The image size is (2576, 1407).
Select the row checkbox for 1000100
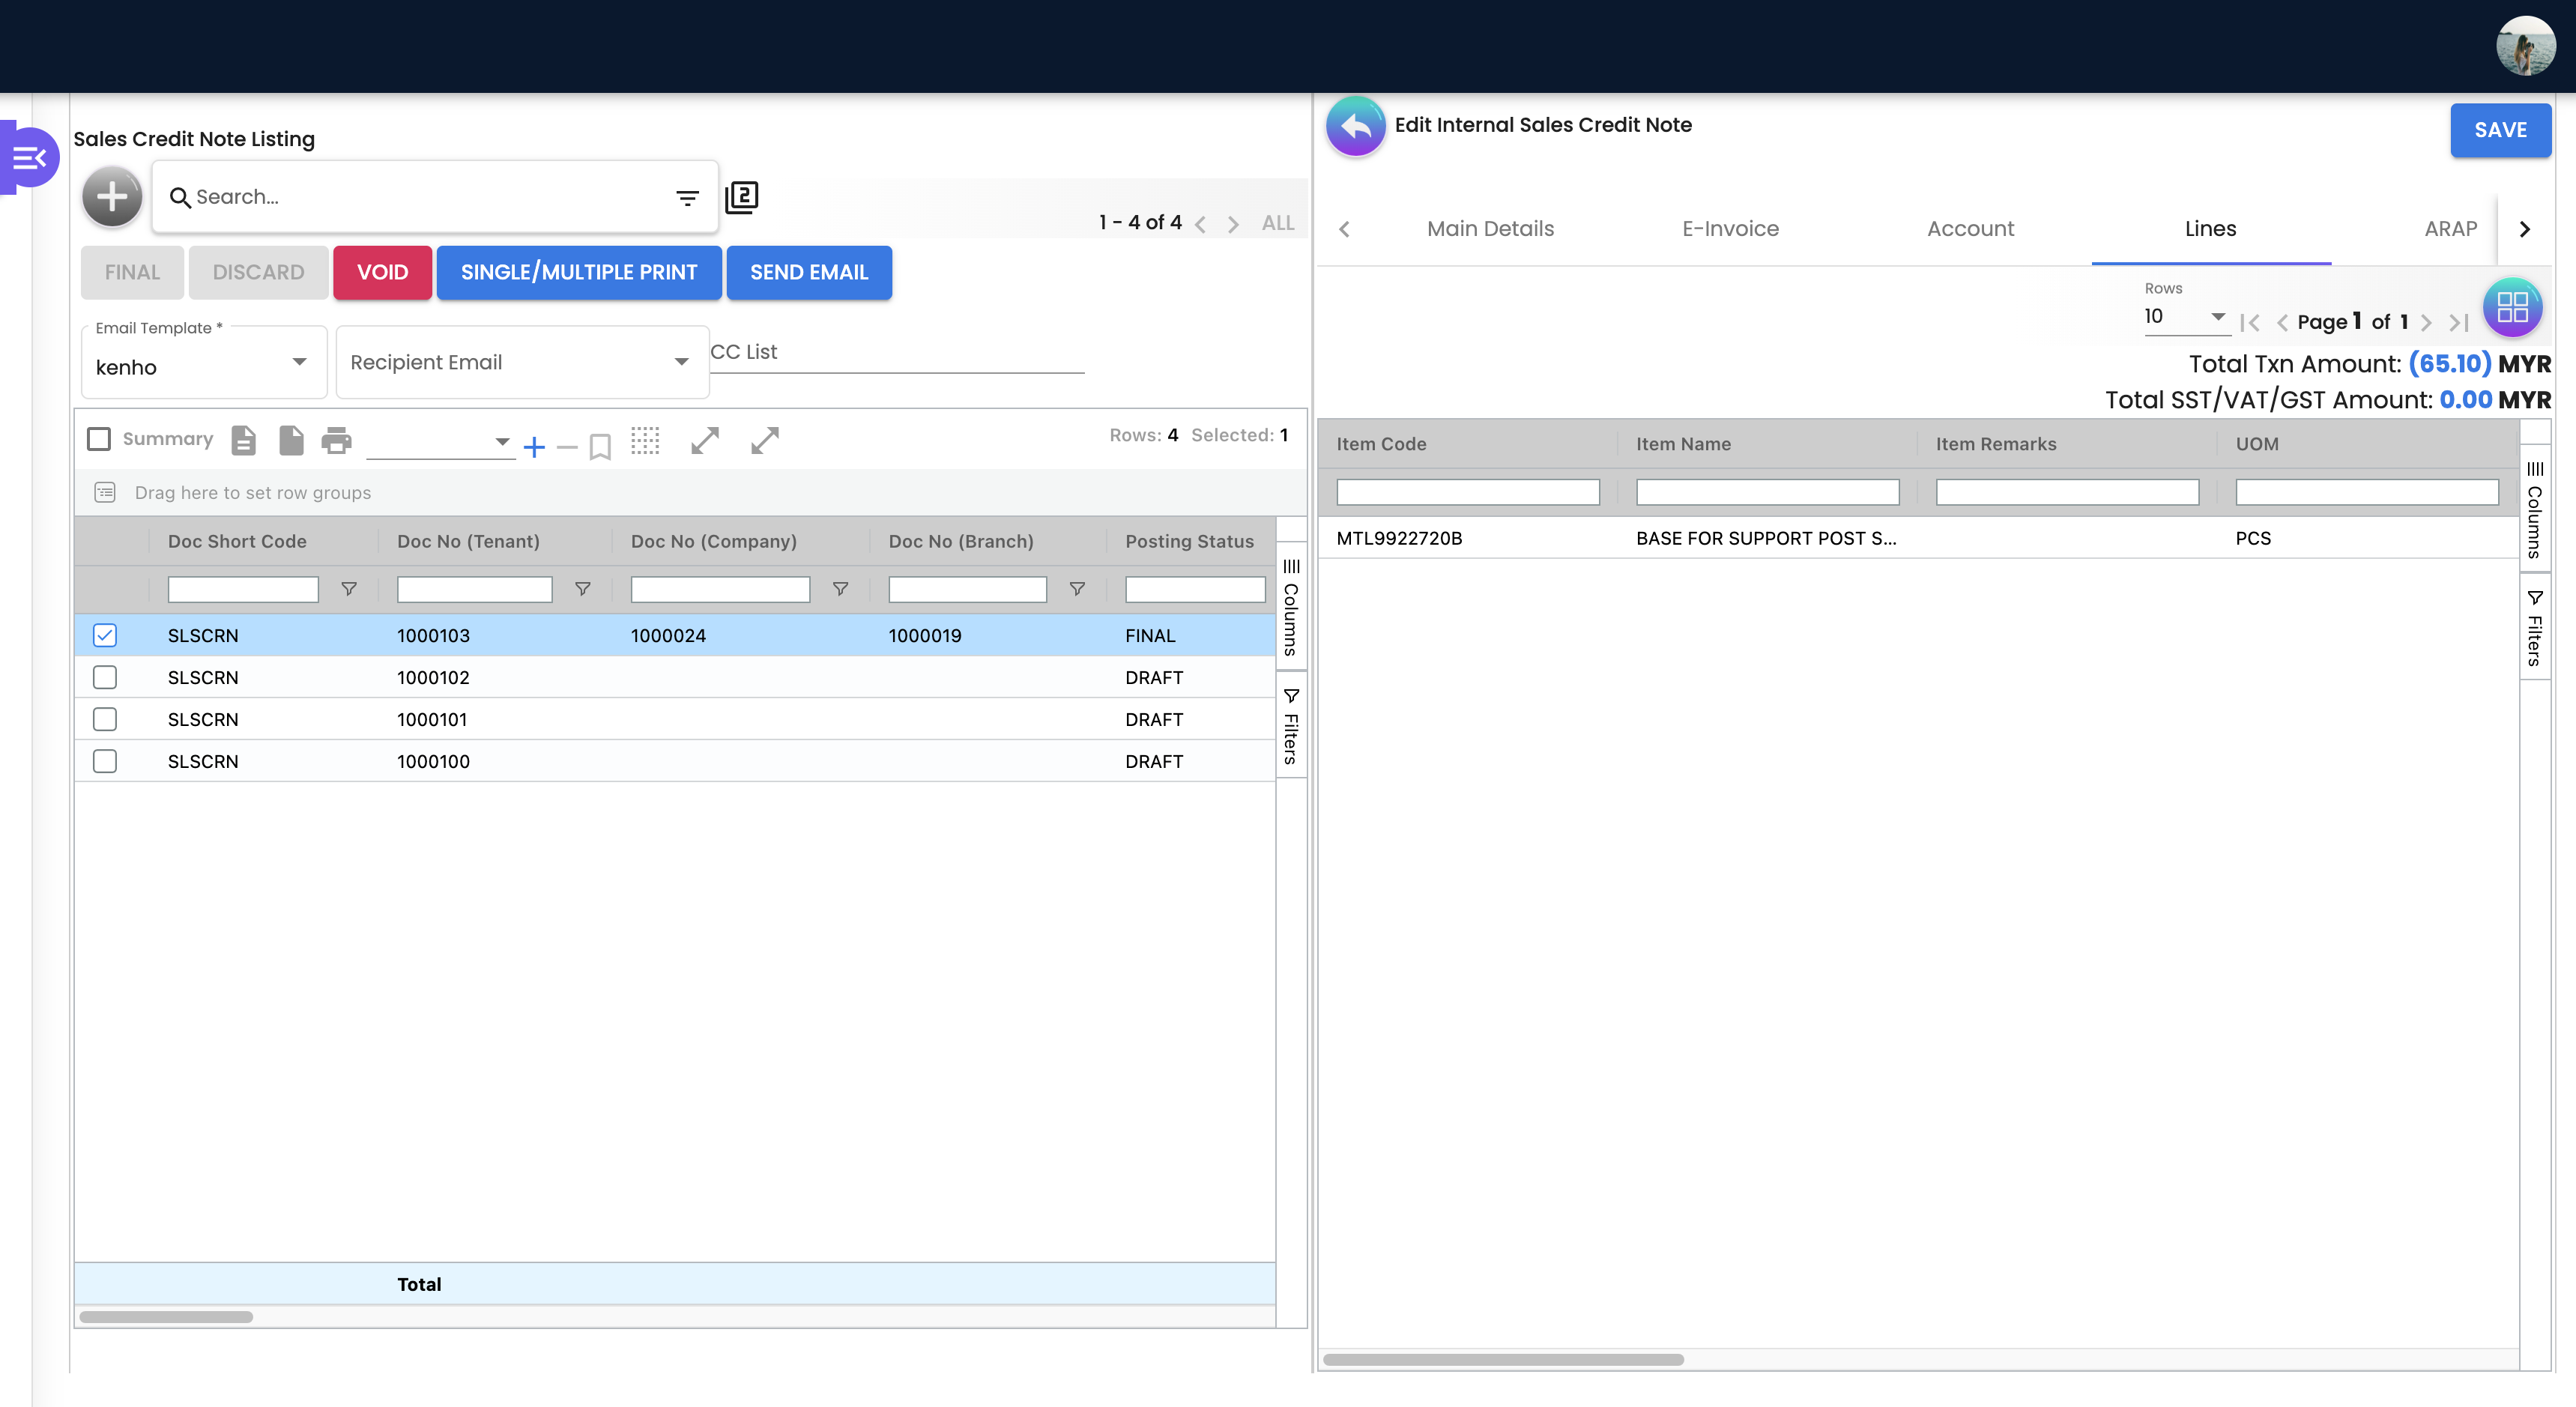(105, 761)
